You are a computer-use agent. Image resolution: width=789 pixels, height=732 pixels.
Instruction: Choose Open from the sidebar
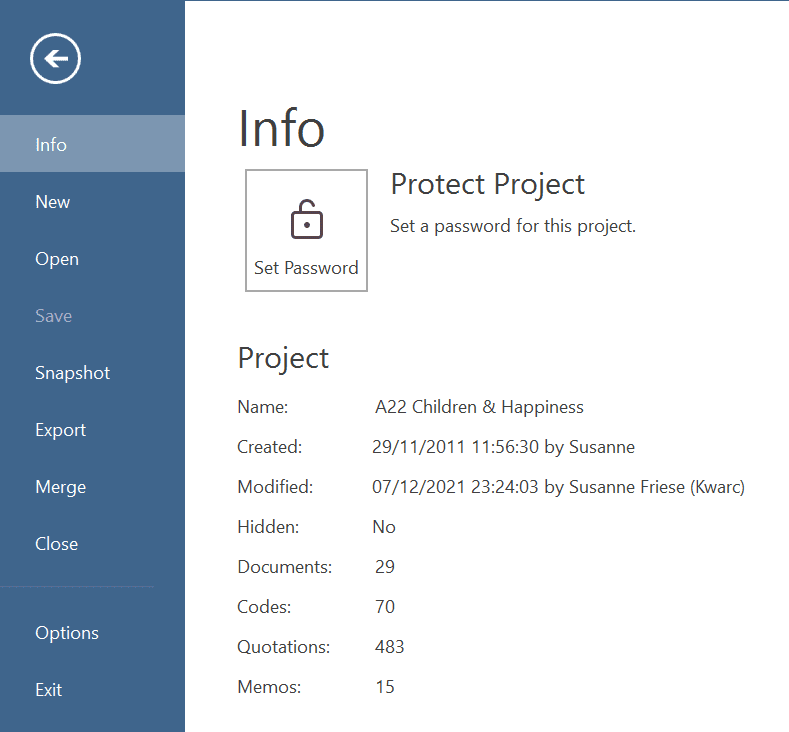coord(92,259)
